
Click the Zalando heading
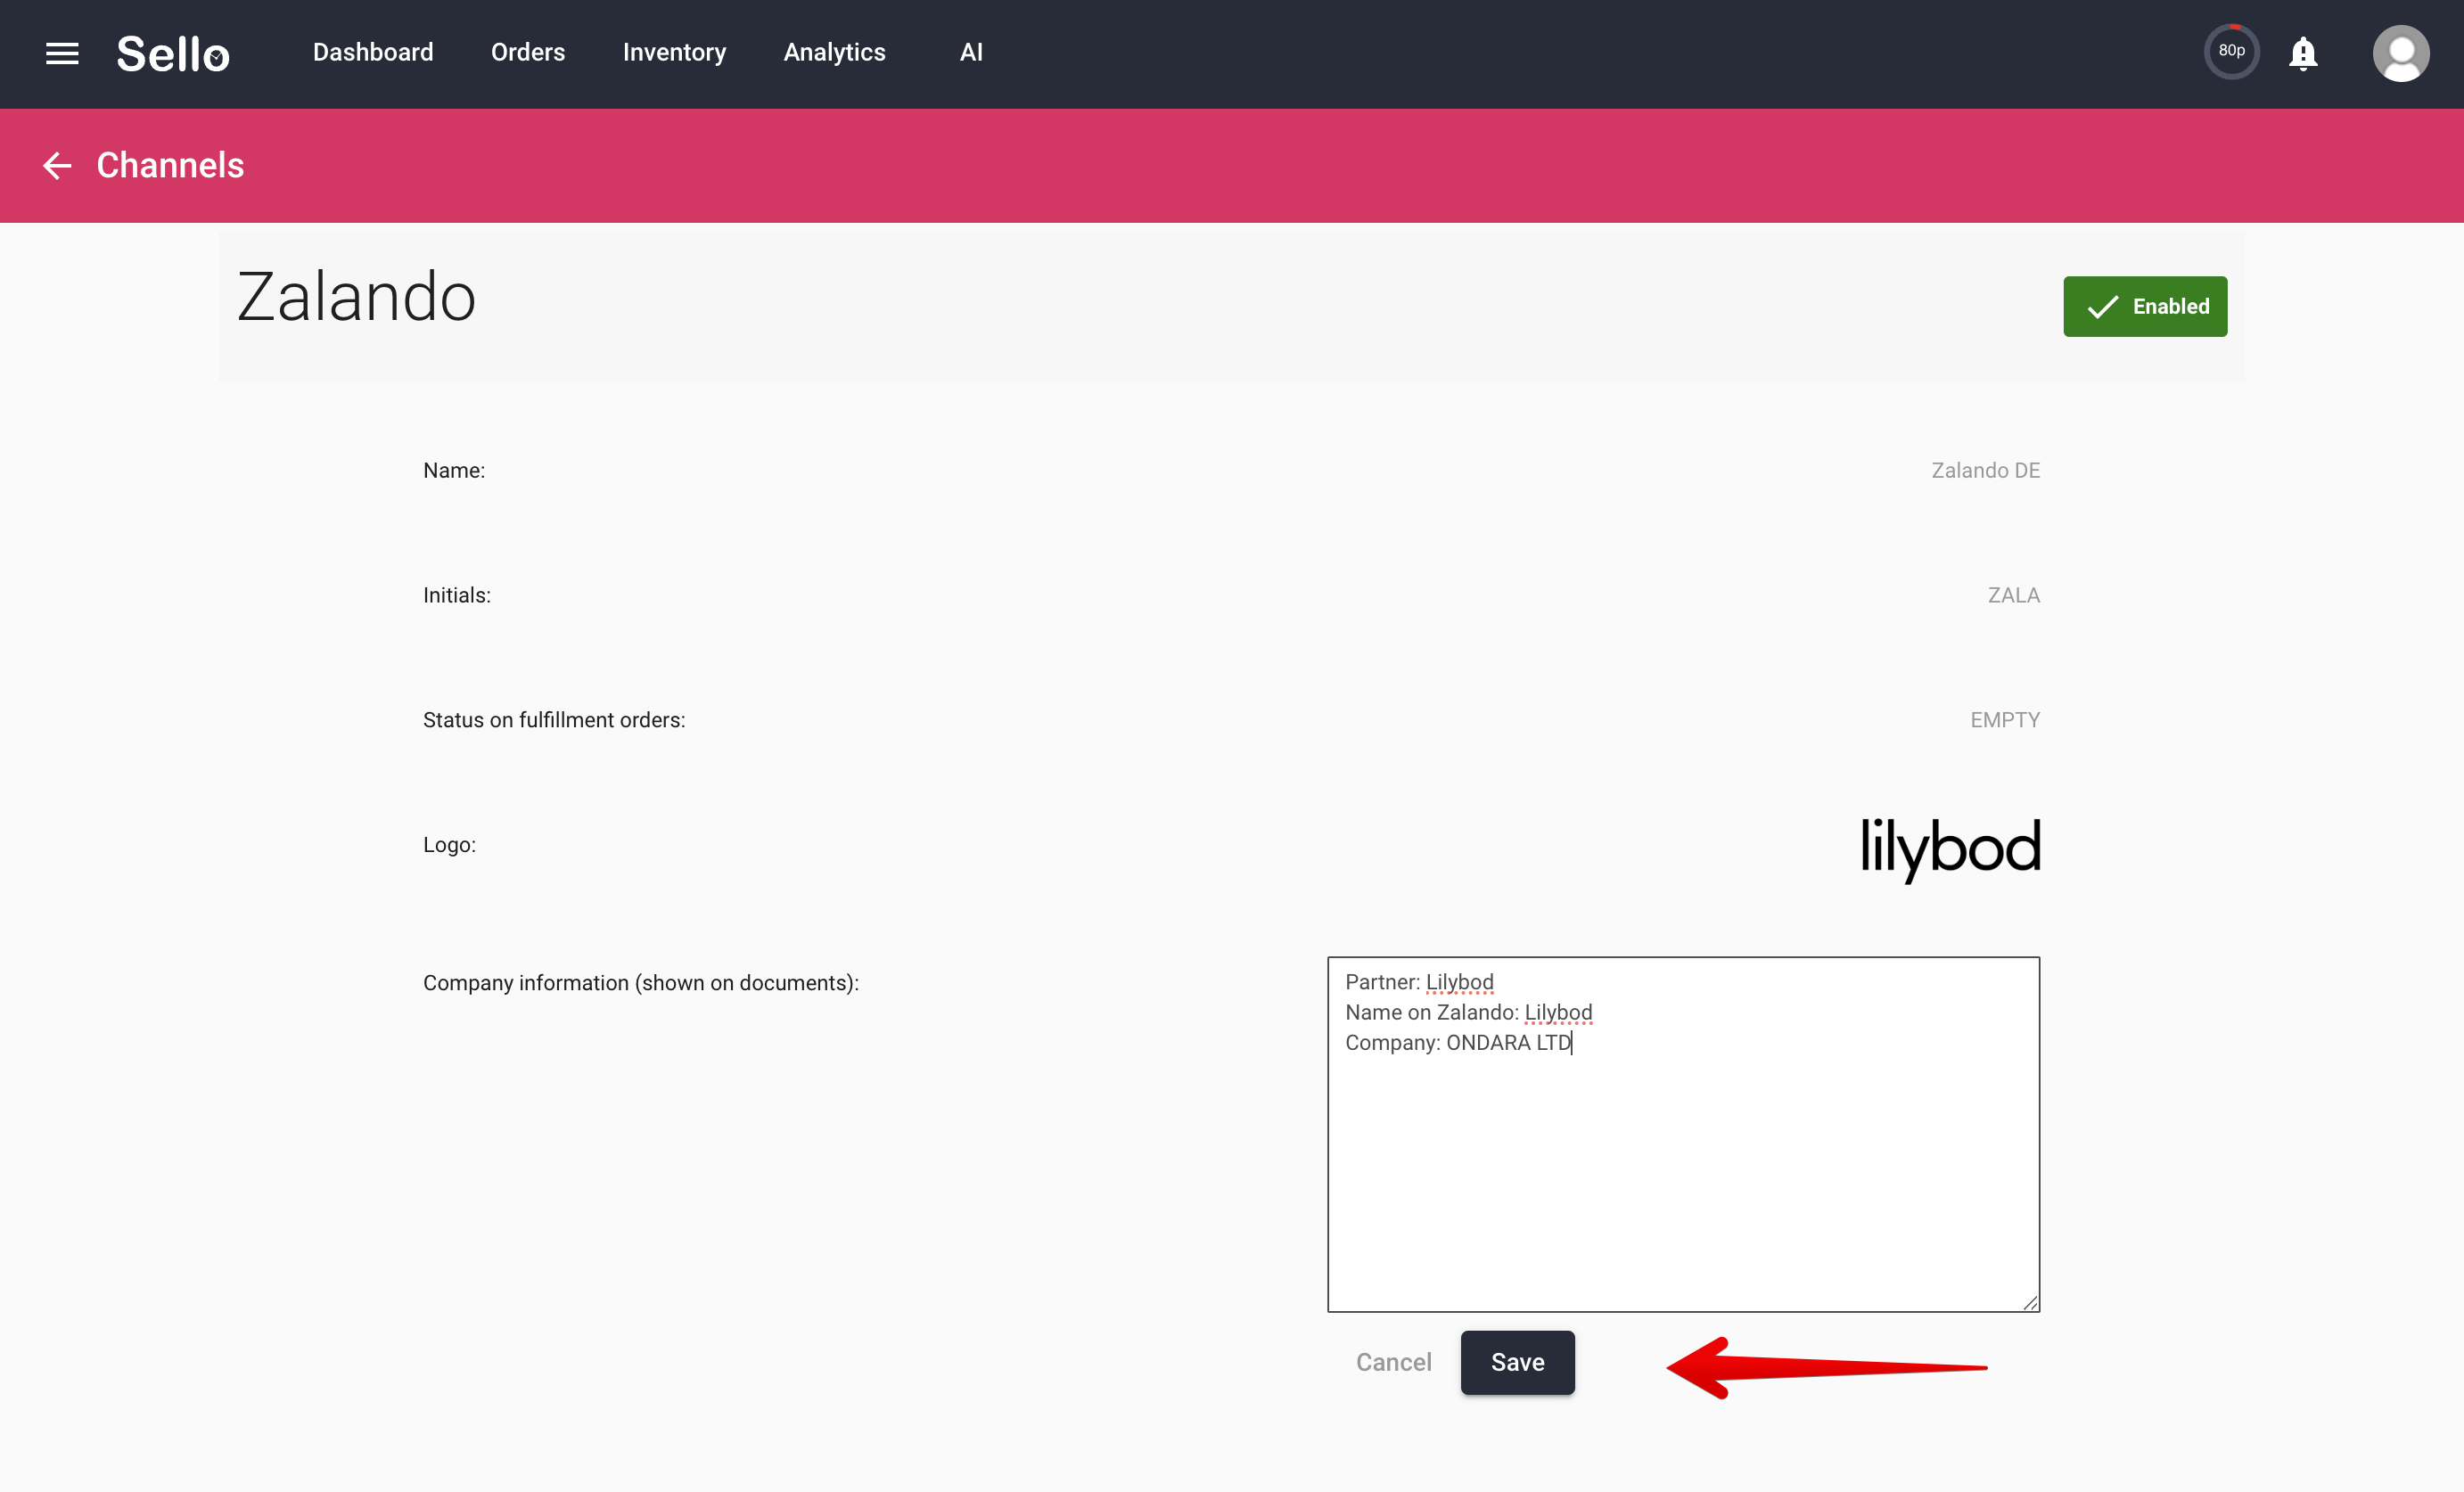click(x=356, y=297)
